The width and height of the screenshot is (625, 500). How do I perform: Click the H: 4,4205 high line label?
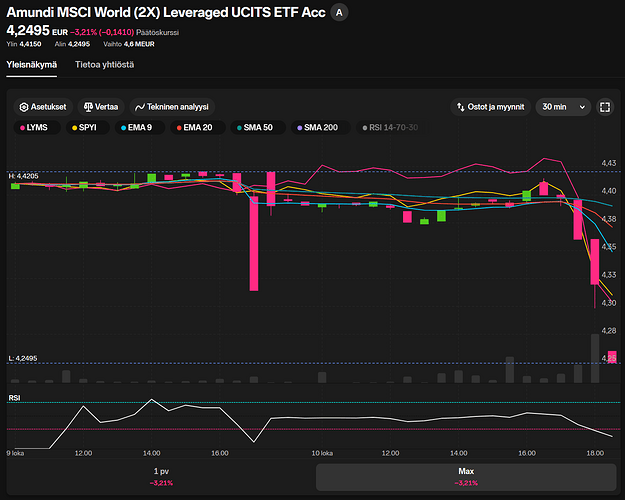pos(24,176)
